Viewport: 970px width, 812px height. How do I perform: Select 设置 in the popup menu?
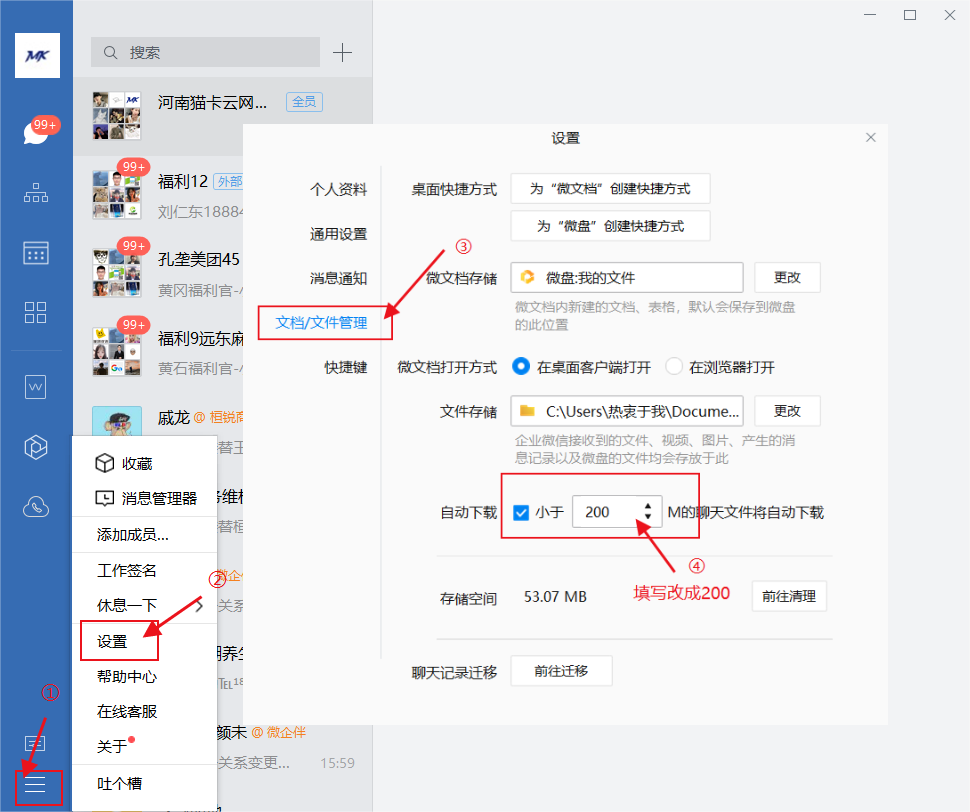tap(112, 641)
